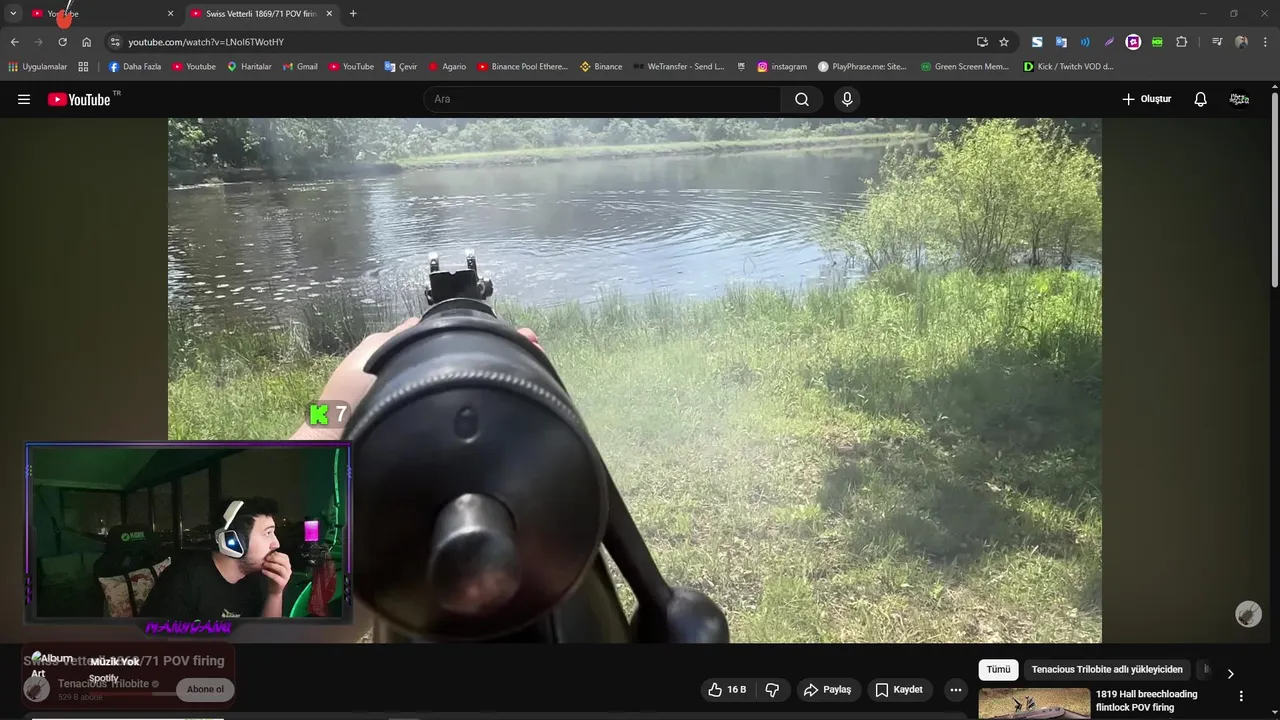Click the Kaydet save button
The image size is (1280, 720).
click(x=899, y=690)
